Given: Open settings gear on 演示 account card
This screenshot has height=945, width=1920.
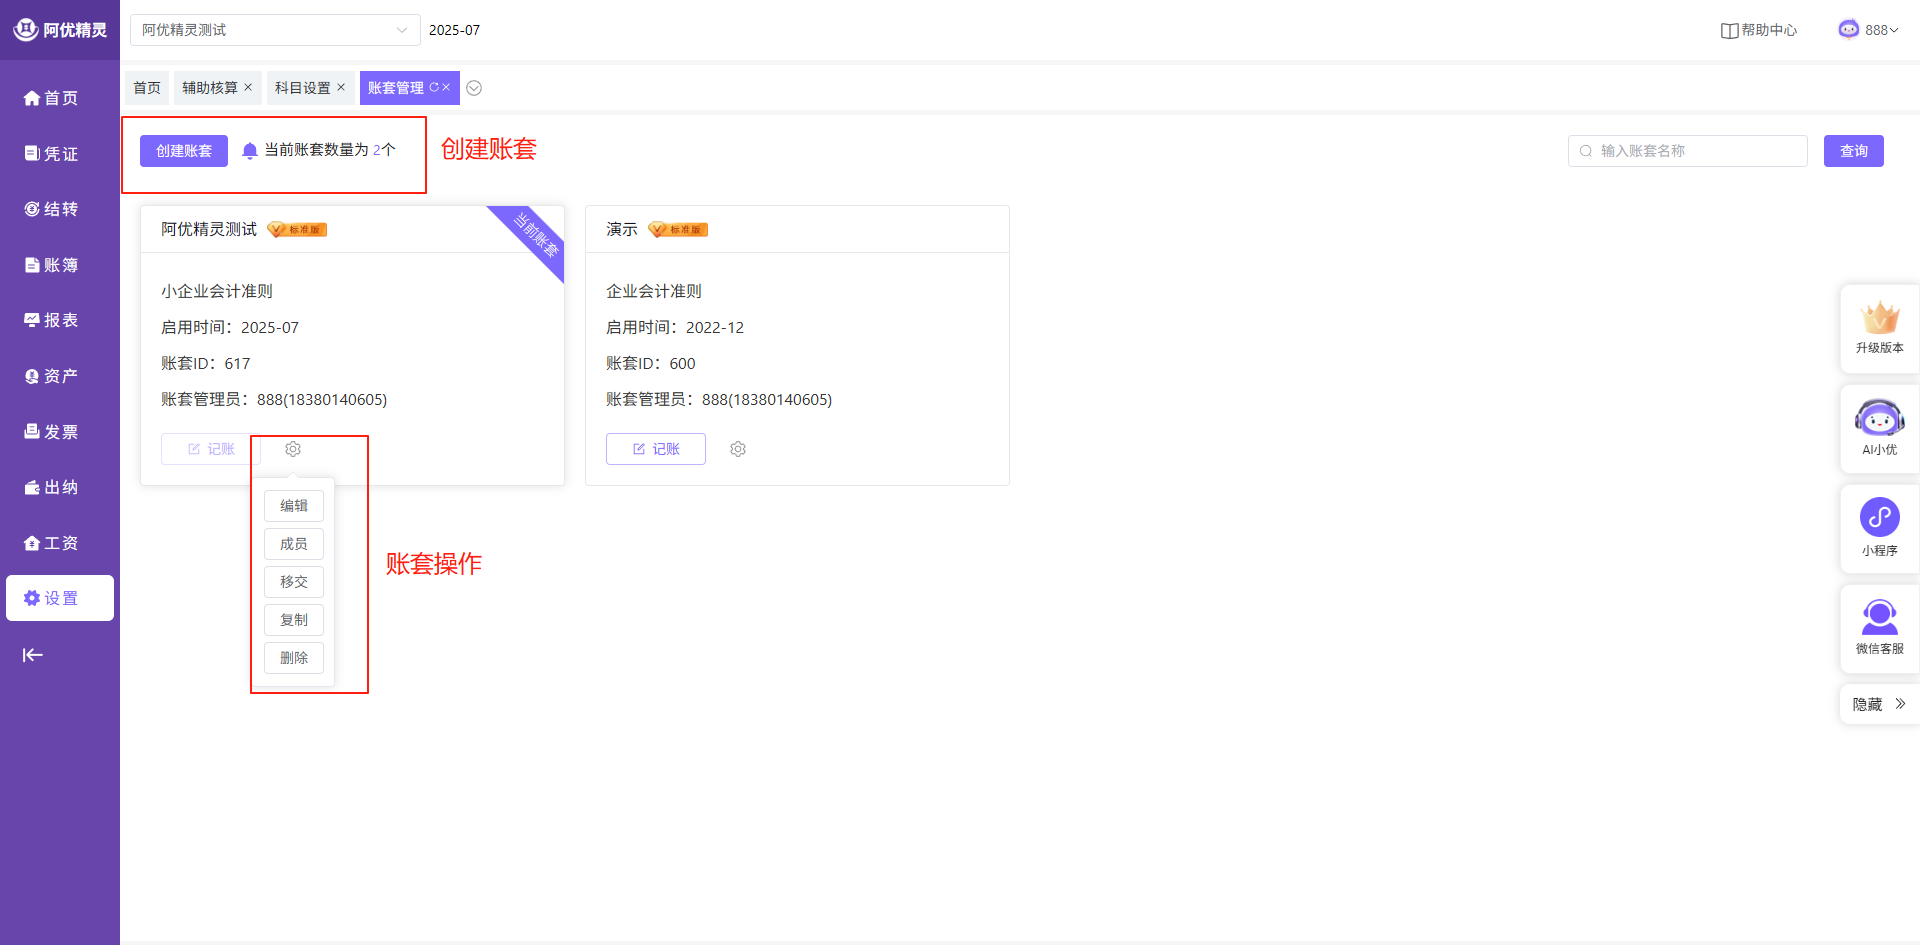Looking at the screenshot, I should 738,449.
